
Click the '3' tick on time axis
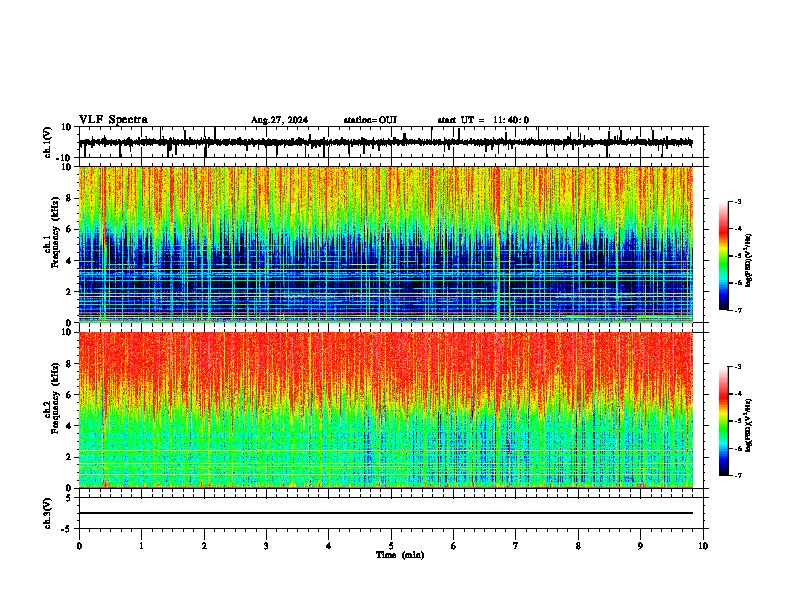(266, 546)
